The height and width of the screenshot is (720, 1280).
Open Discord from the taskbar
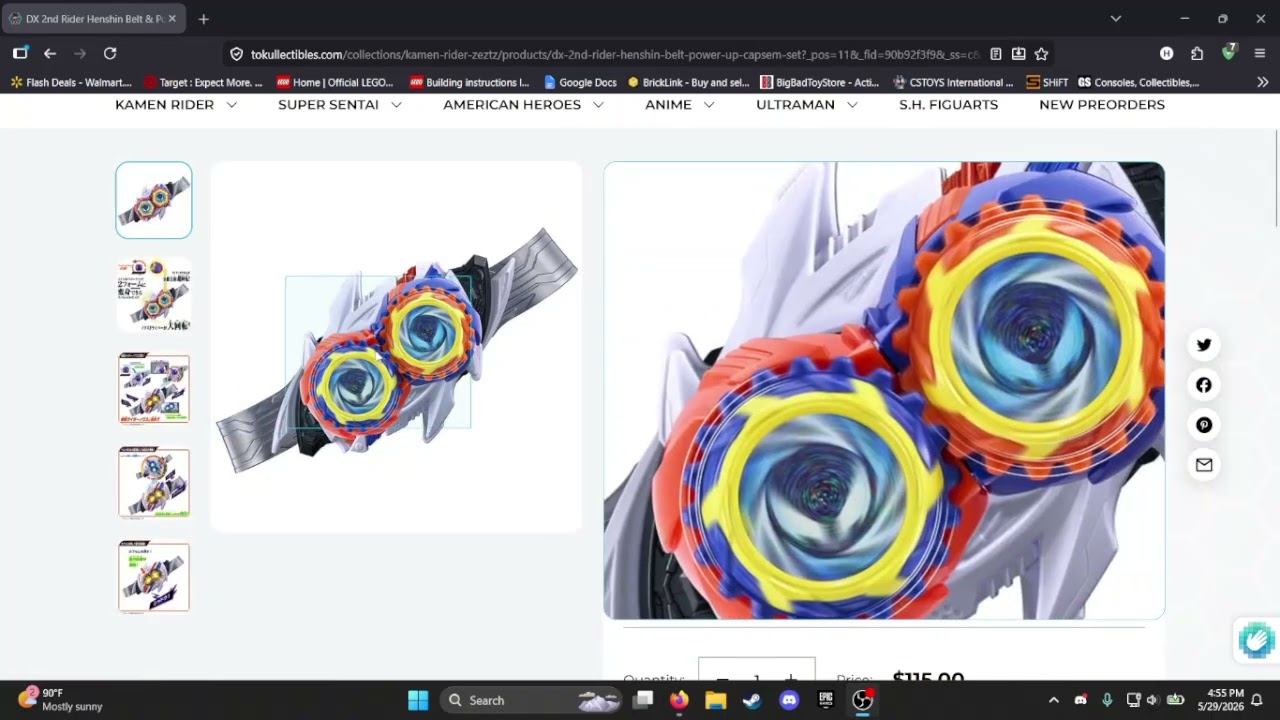click(x=789, y=700)
